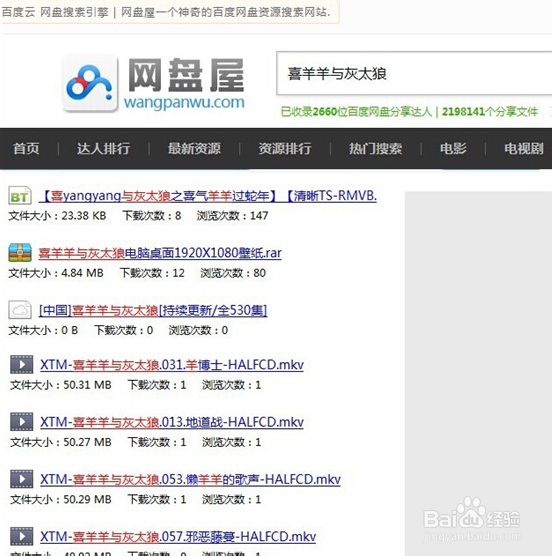Screen dimensions: 552x556
Task: Click 文件大小：0 B text
Action: (43, 330)
